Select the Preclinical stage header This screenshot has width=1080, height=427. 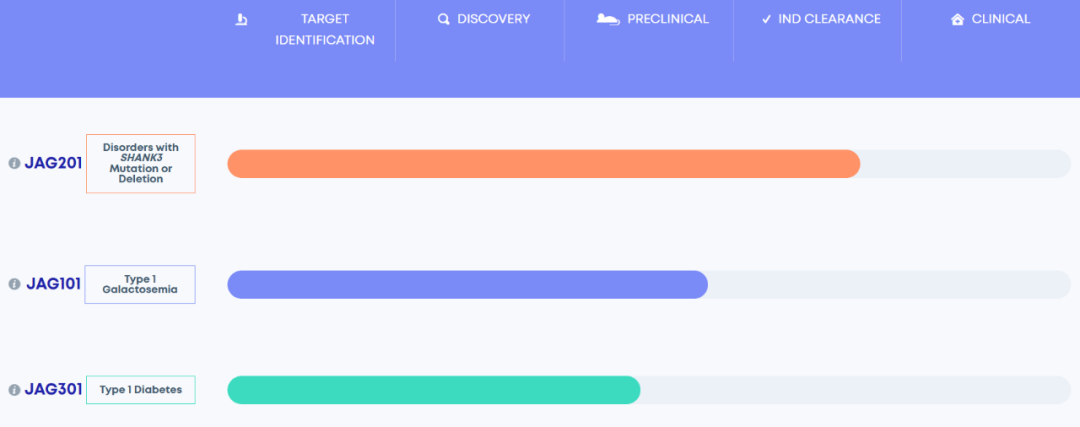[668, 19]
